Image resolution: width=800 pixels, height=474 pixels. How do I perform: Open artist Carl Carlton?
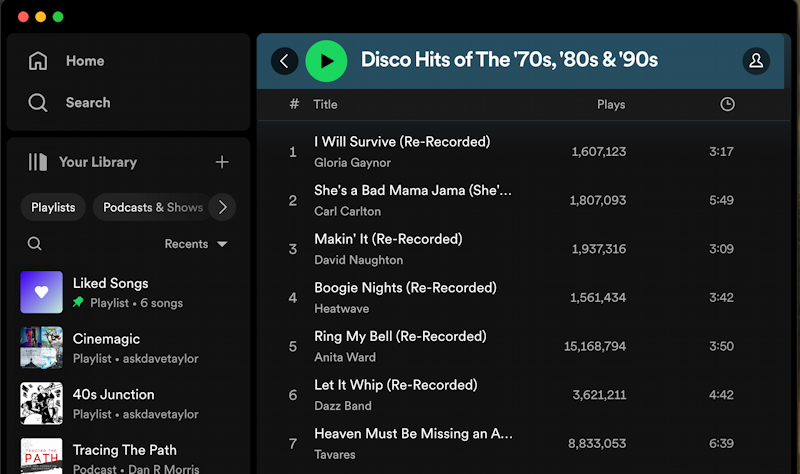tap(347, 211)
